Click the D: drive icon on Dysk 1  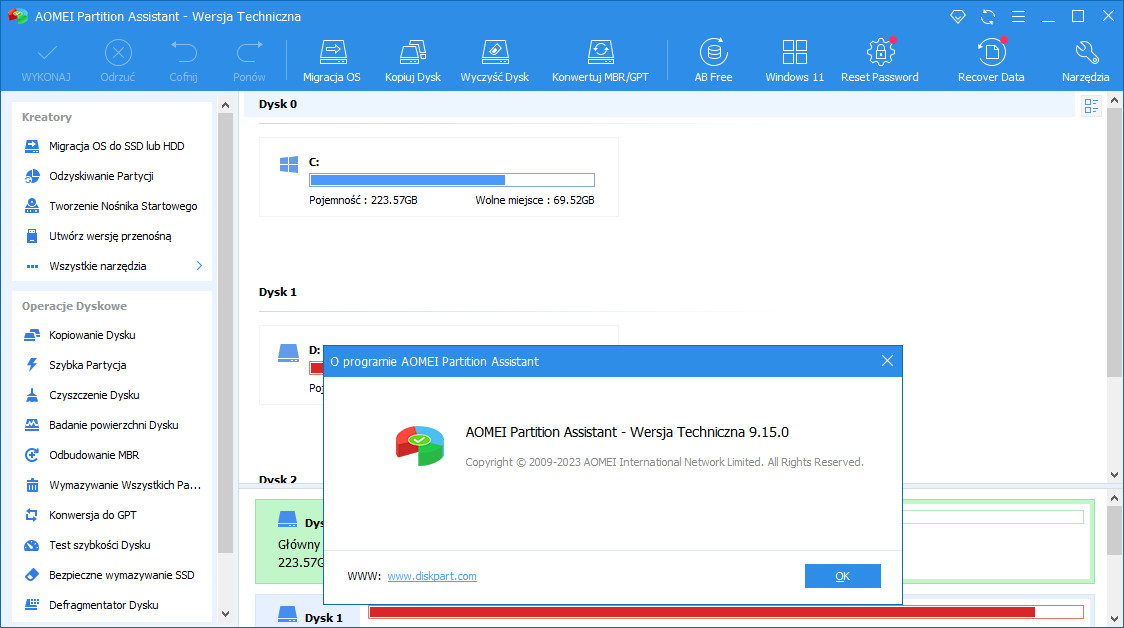[288, 353]
